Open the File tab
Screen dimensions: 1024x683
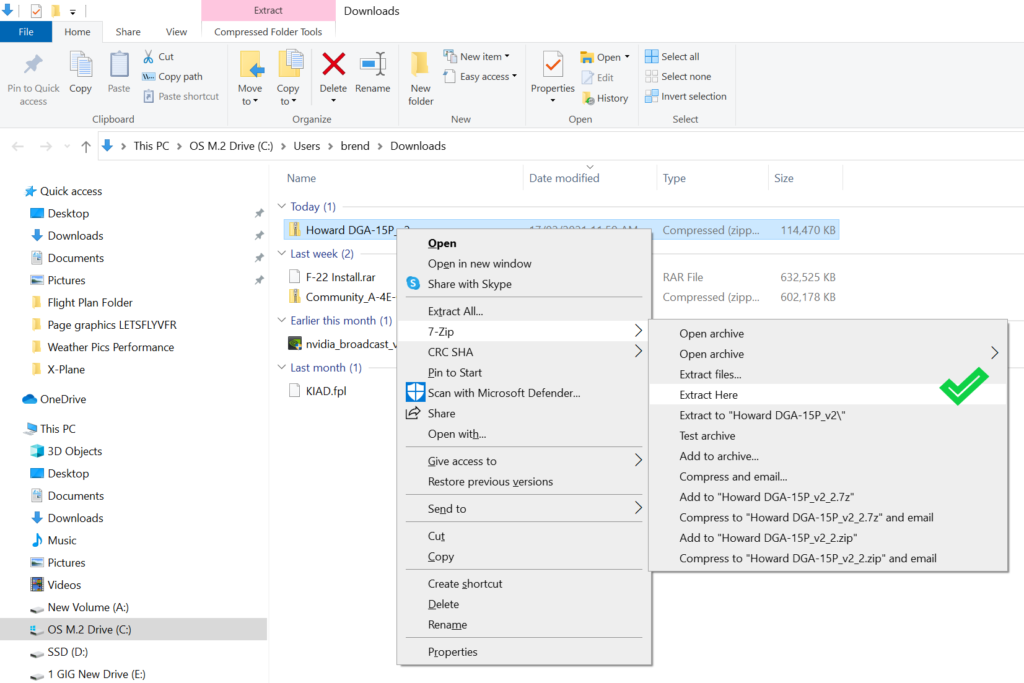tap(26, 31)
